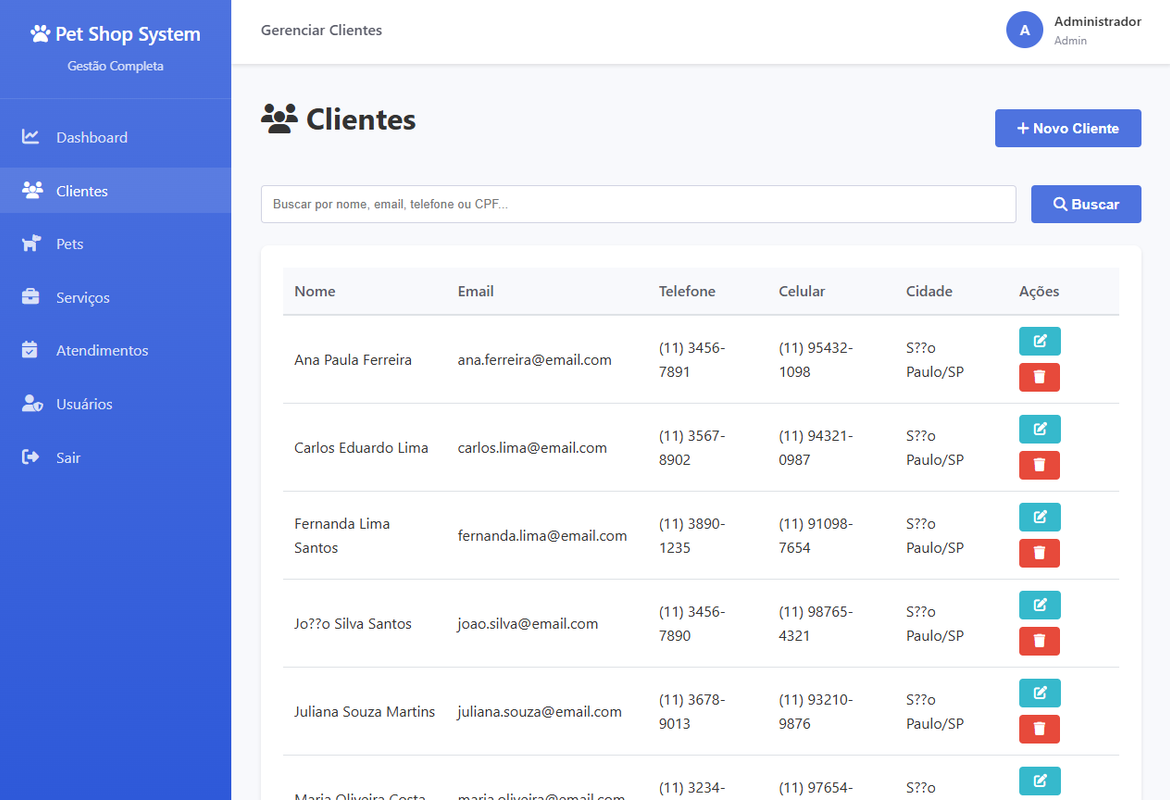The height and width of the screenshot is (800, 1170).
Task: Edit client Maria Oliveira Costa
Action: pos(1039,781)
